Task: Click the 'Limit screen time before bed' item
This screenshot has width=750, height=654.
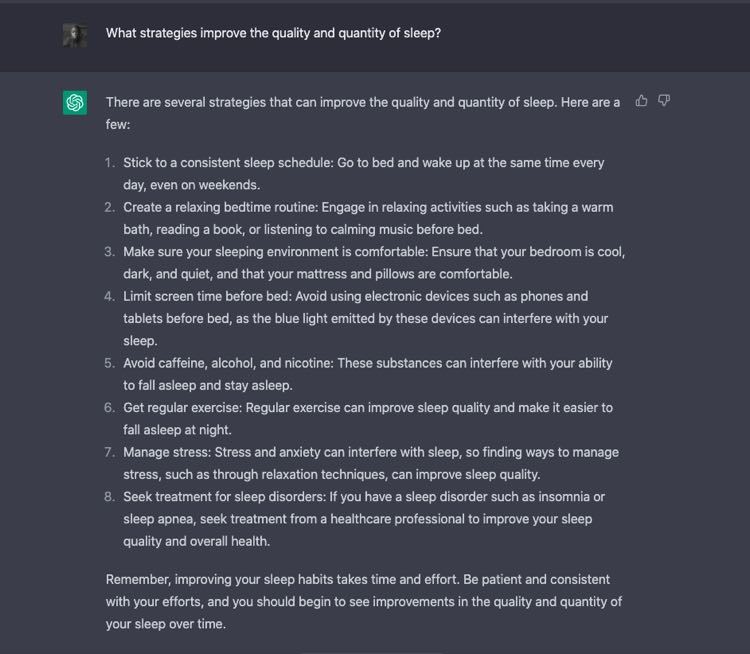Action: click(365, 318)
